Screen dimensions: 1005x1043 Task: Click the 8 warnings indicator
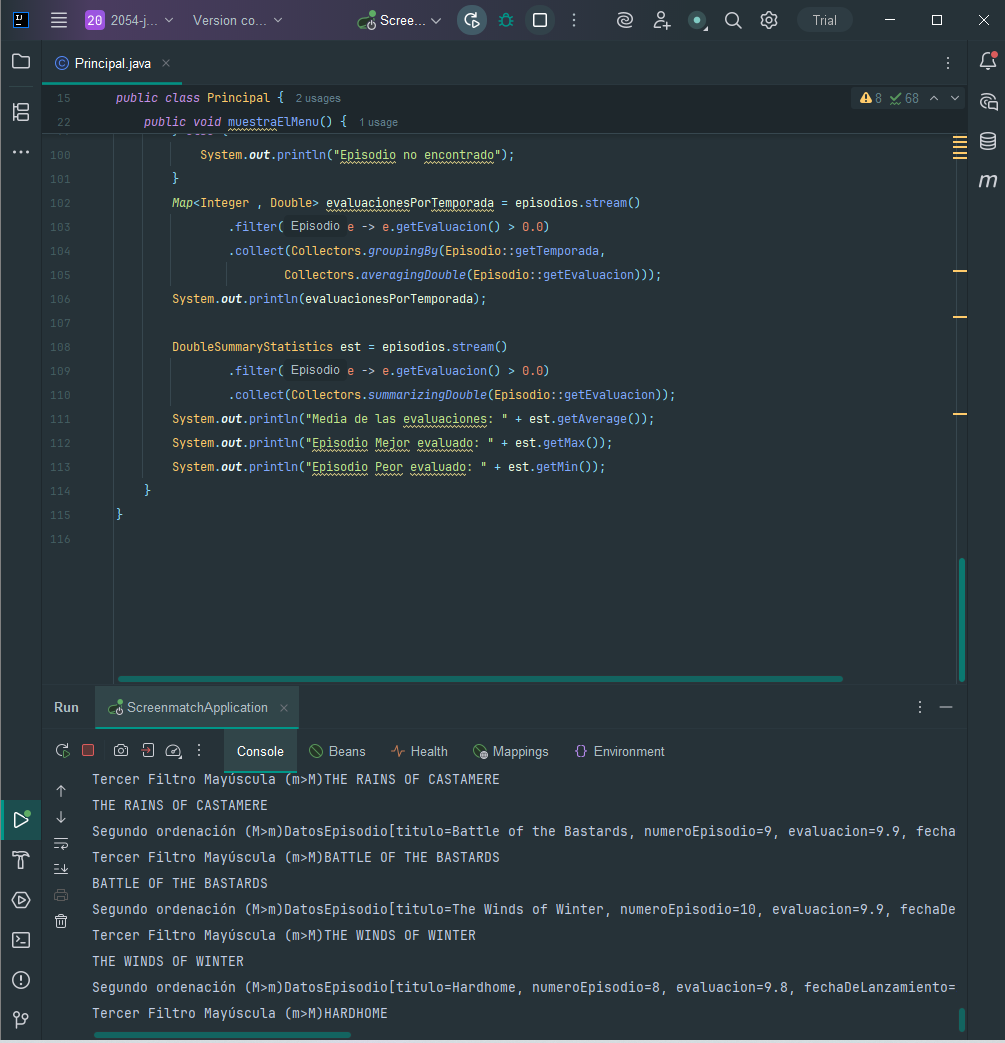tap(871, 98)
